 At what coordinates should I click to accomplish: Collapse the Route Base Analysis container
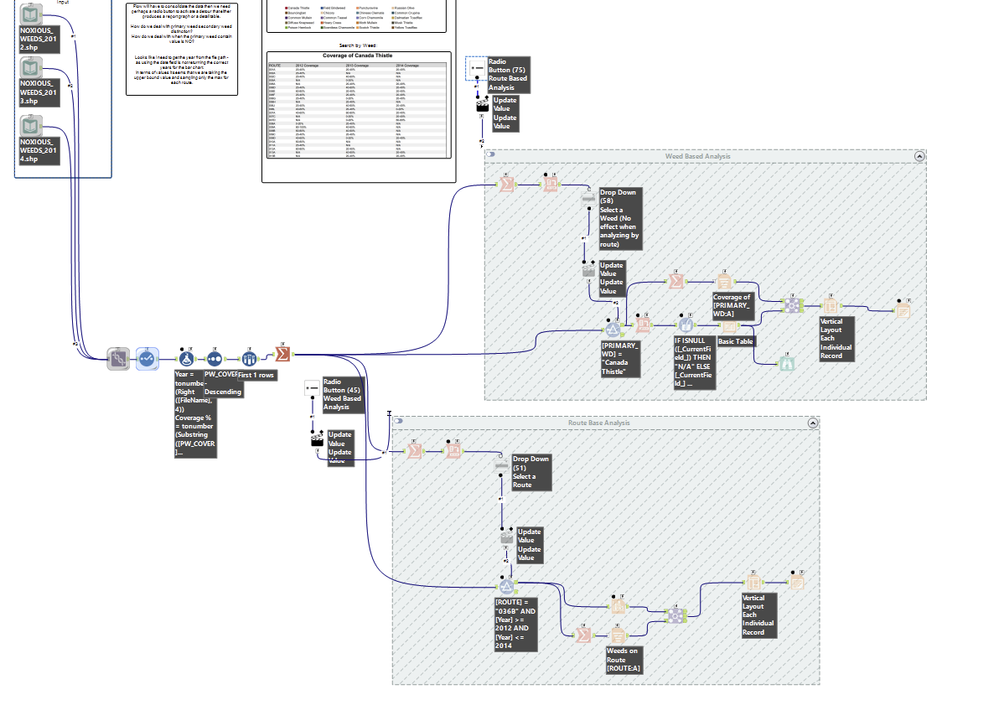click(x=812, y=423)
